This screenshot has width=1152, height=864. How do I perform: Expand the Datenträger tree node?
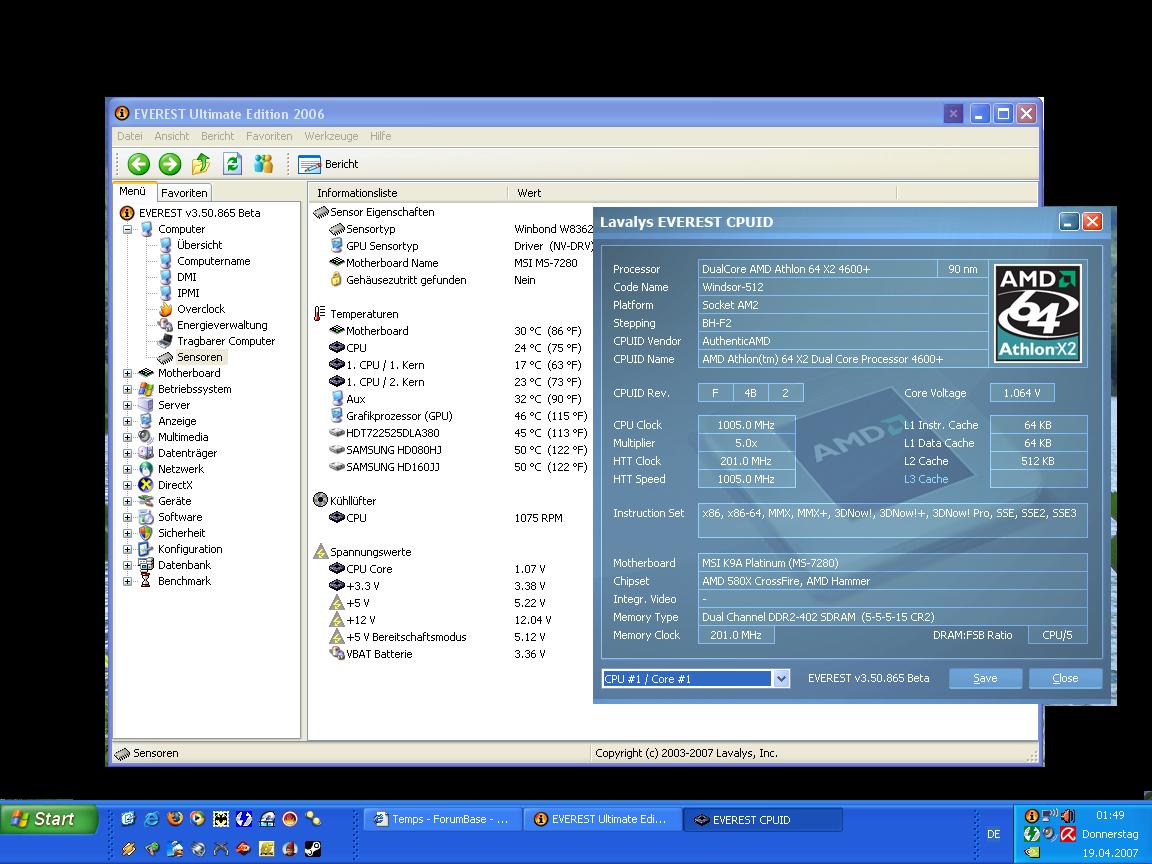click(x=127, y=453)
